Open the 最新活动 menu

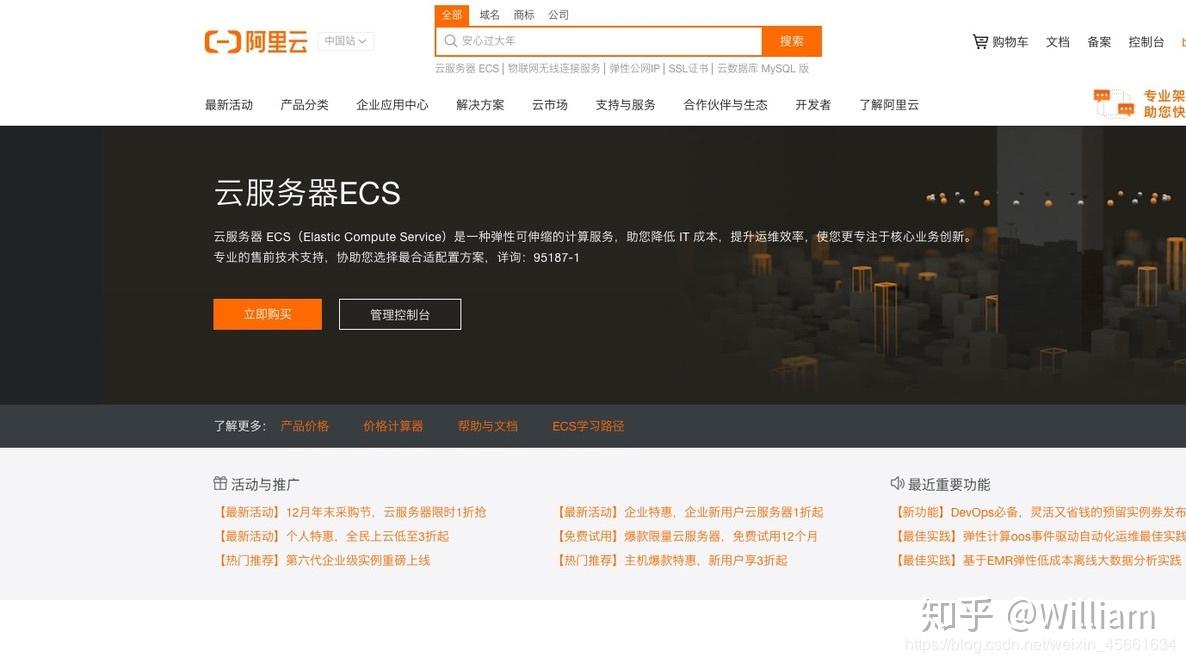pyautogui.click(x=228, y=105)
